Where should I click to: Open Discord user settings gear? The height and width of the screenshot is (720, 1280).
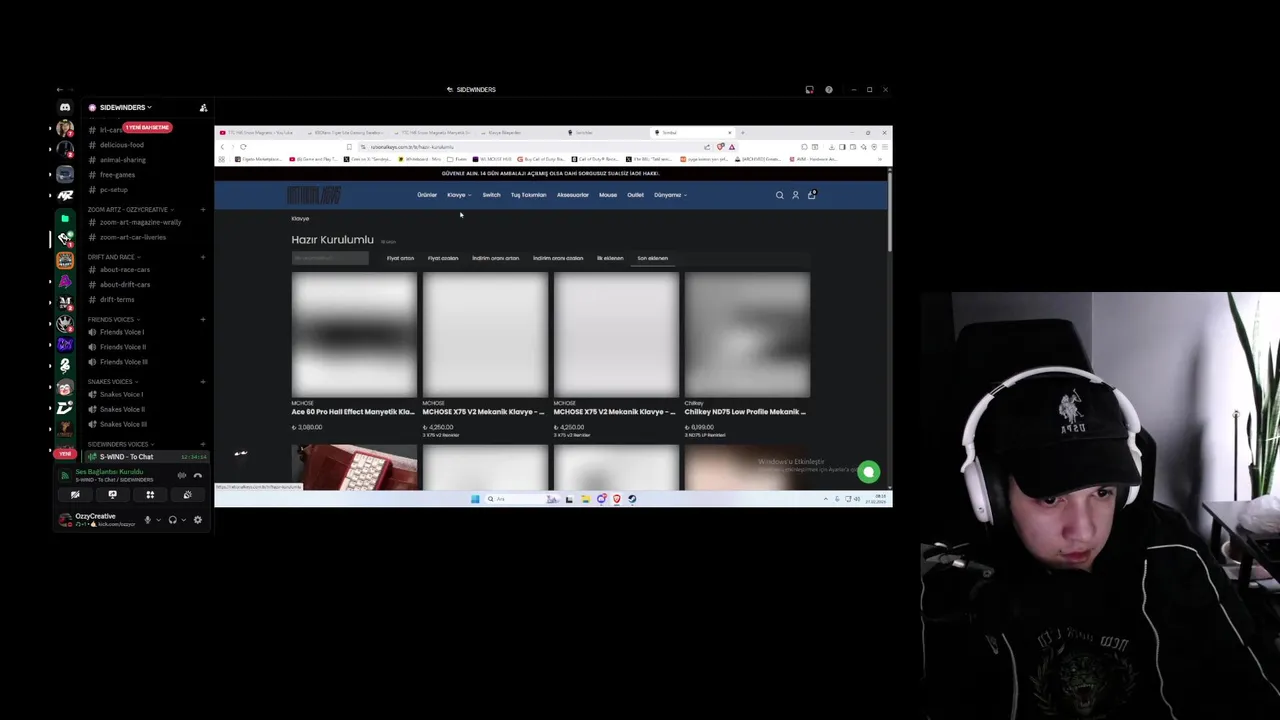[x=197, y=520]
